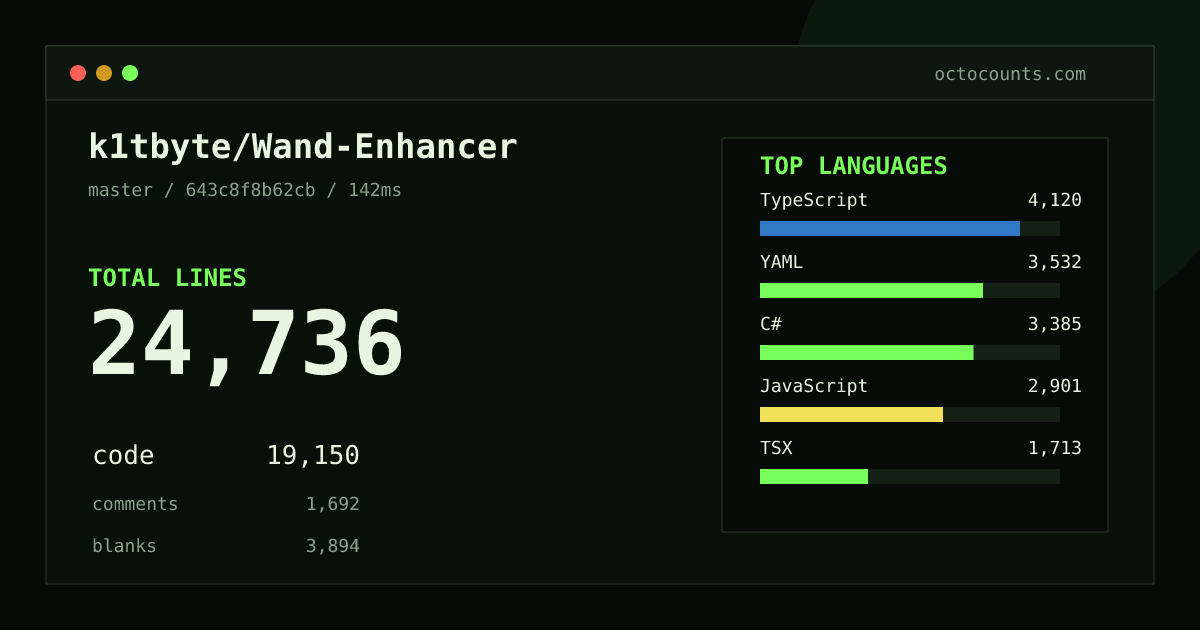Click the comments row label
Screen dimensions: 1200x630
coord(135,504)
